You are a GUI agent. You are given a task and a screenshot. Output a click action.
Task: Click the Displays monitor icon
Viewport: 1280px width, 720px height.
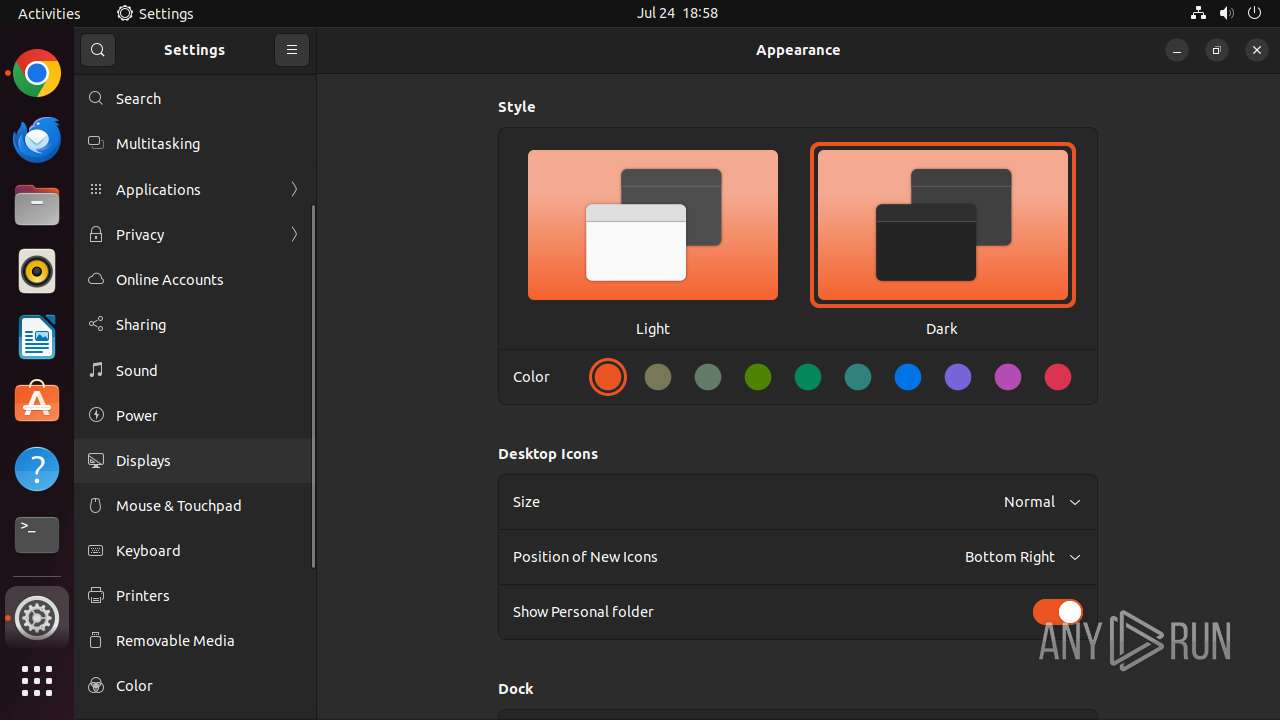pyautogui.click(x=96, y=460)
